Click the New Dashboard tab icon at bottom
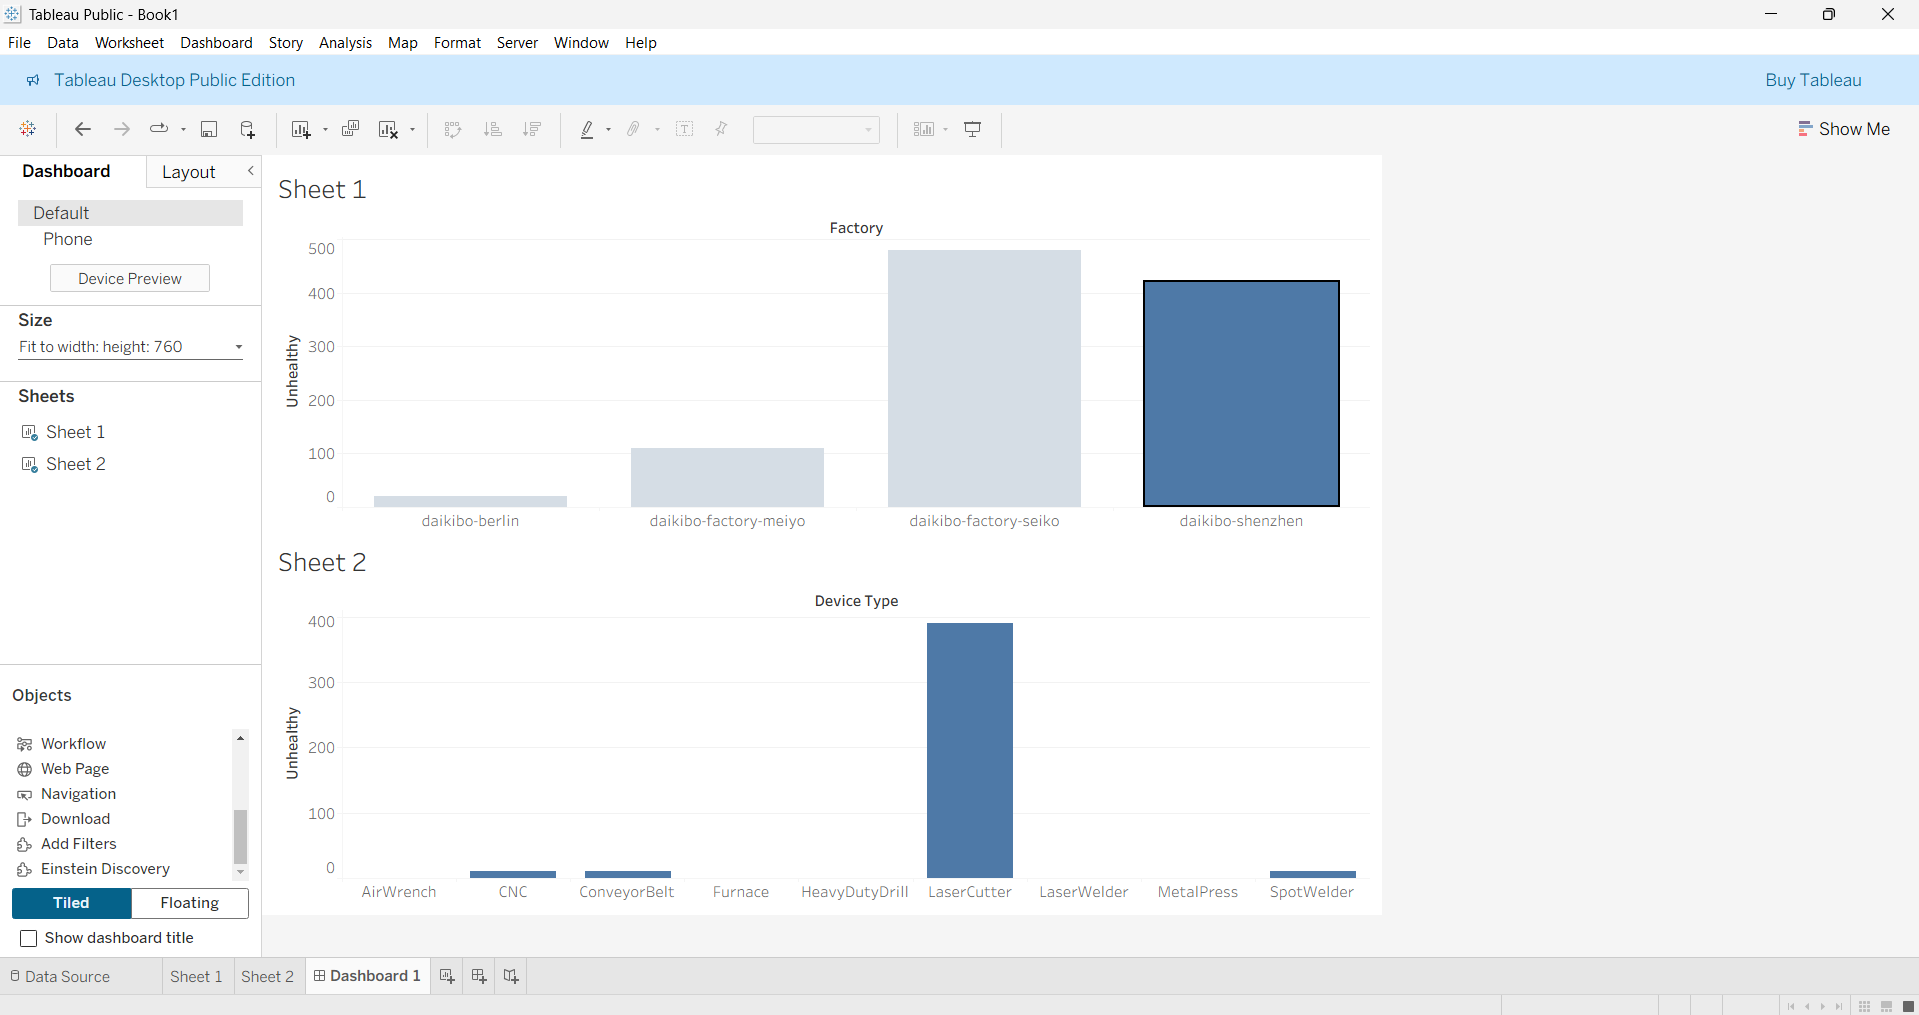The image size is (1919, 1015). point(479,976)
